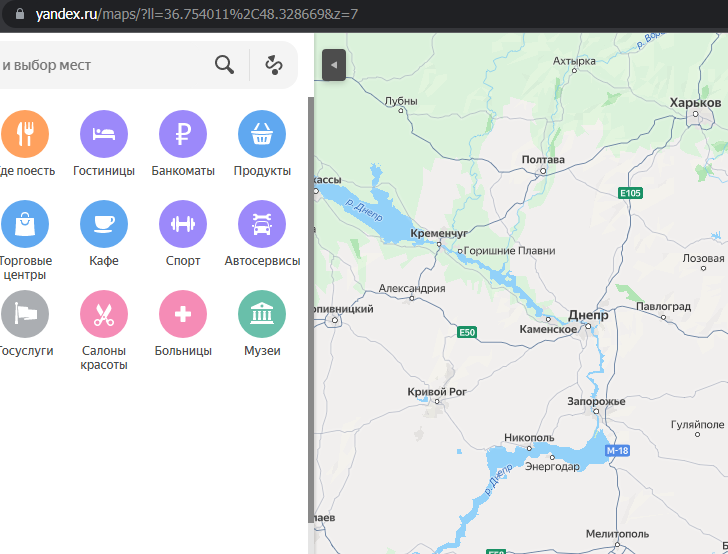Select the Торговые центры bag icon

pos(25,224)
